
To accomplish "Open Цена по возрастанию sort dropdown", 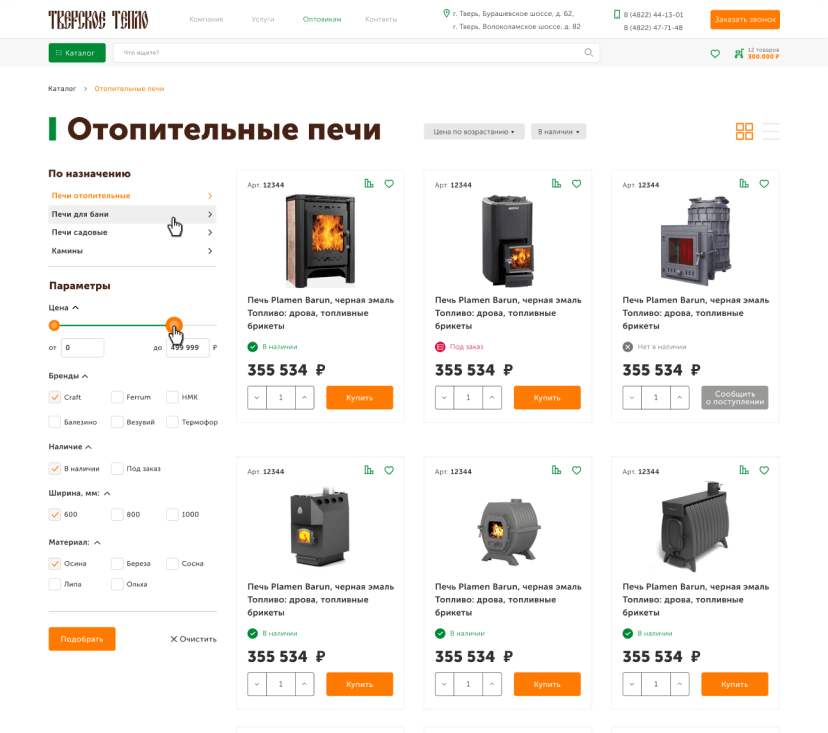I will coord(474,131).
